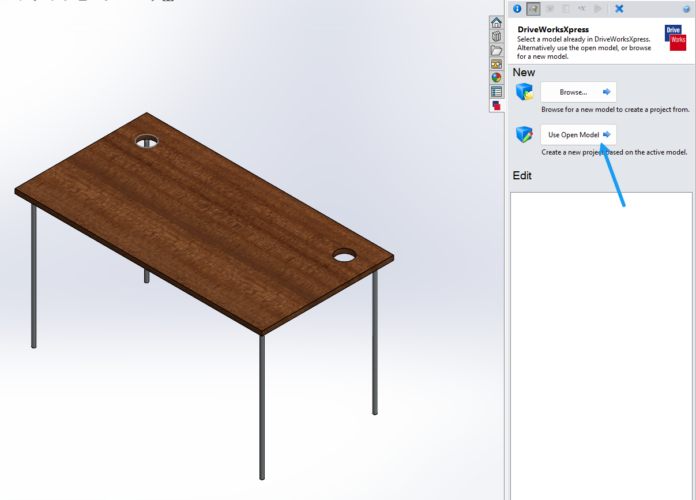Open SOLIDWORKS Resources home tab
Screen dimensions: 696x500
pyautogui.click(x=496, y=22)
